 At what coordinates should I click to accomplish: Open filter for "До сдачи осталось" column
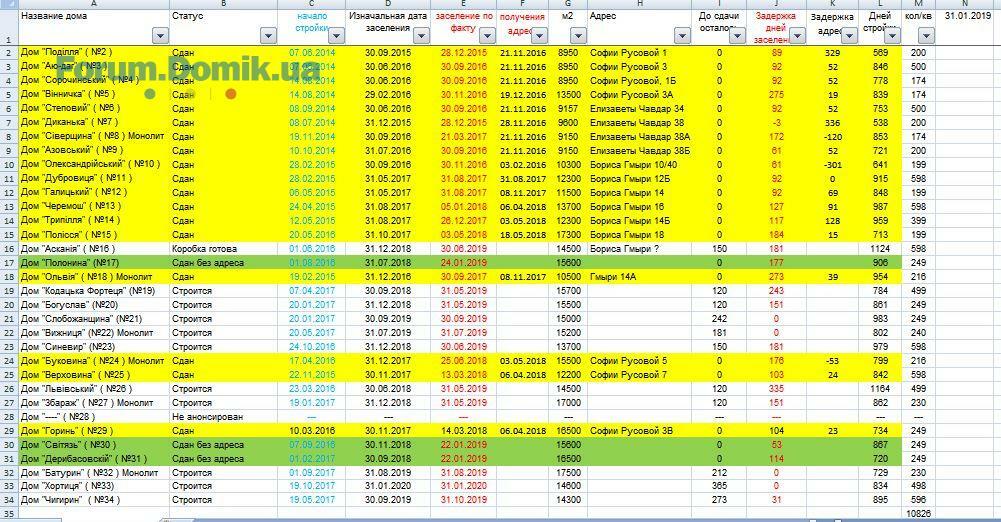point(737,36)
